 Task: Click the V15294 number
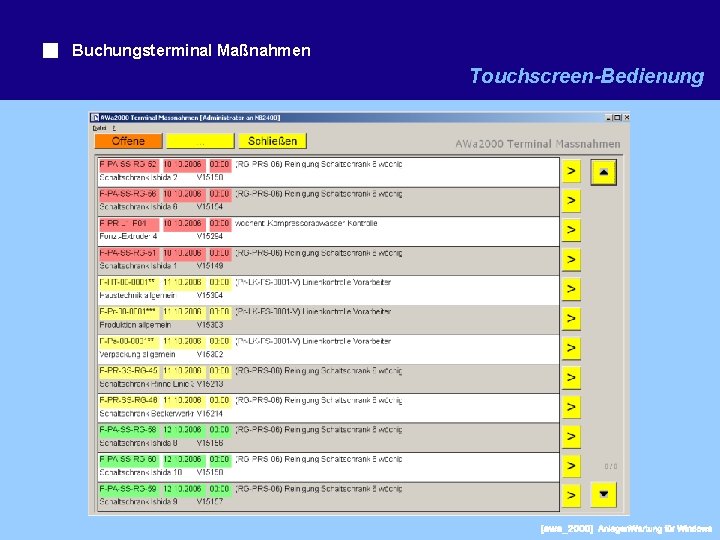tap(210, 236)
